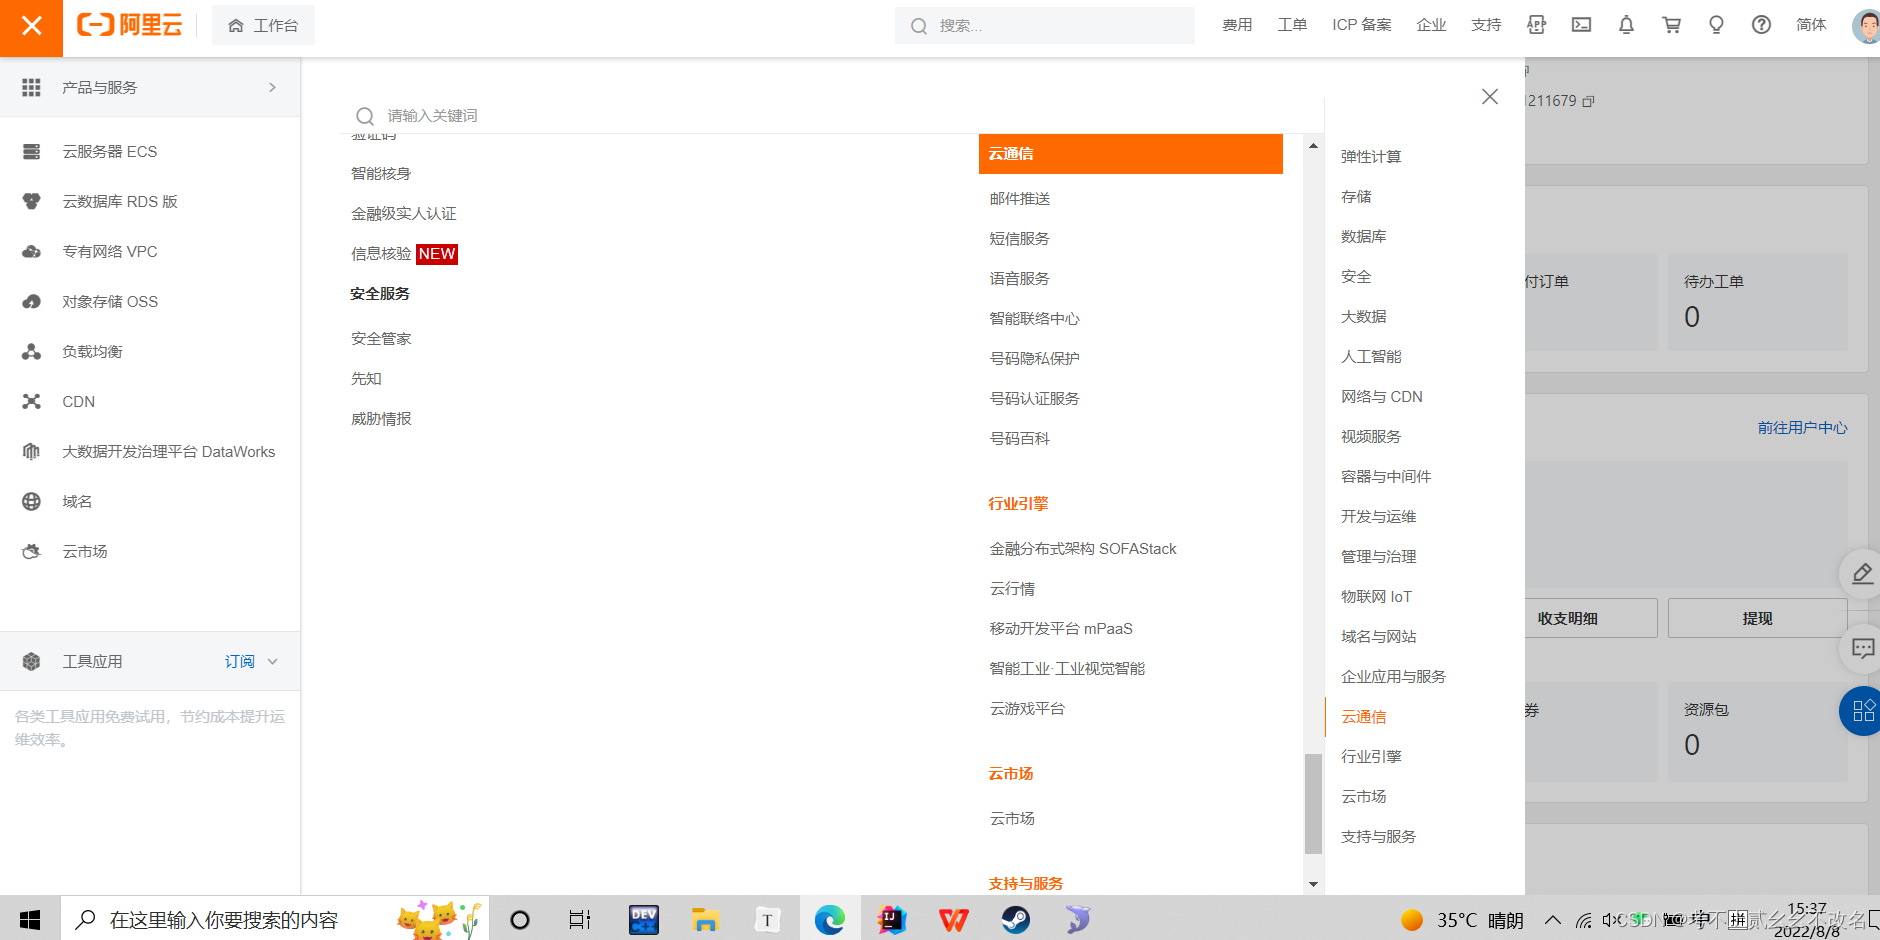Open 号码隐私保护 product link
Screen dimensions: 1880x940
point(1034,359)
